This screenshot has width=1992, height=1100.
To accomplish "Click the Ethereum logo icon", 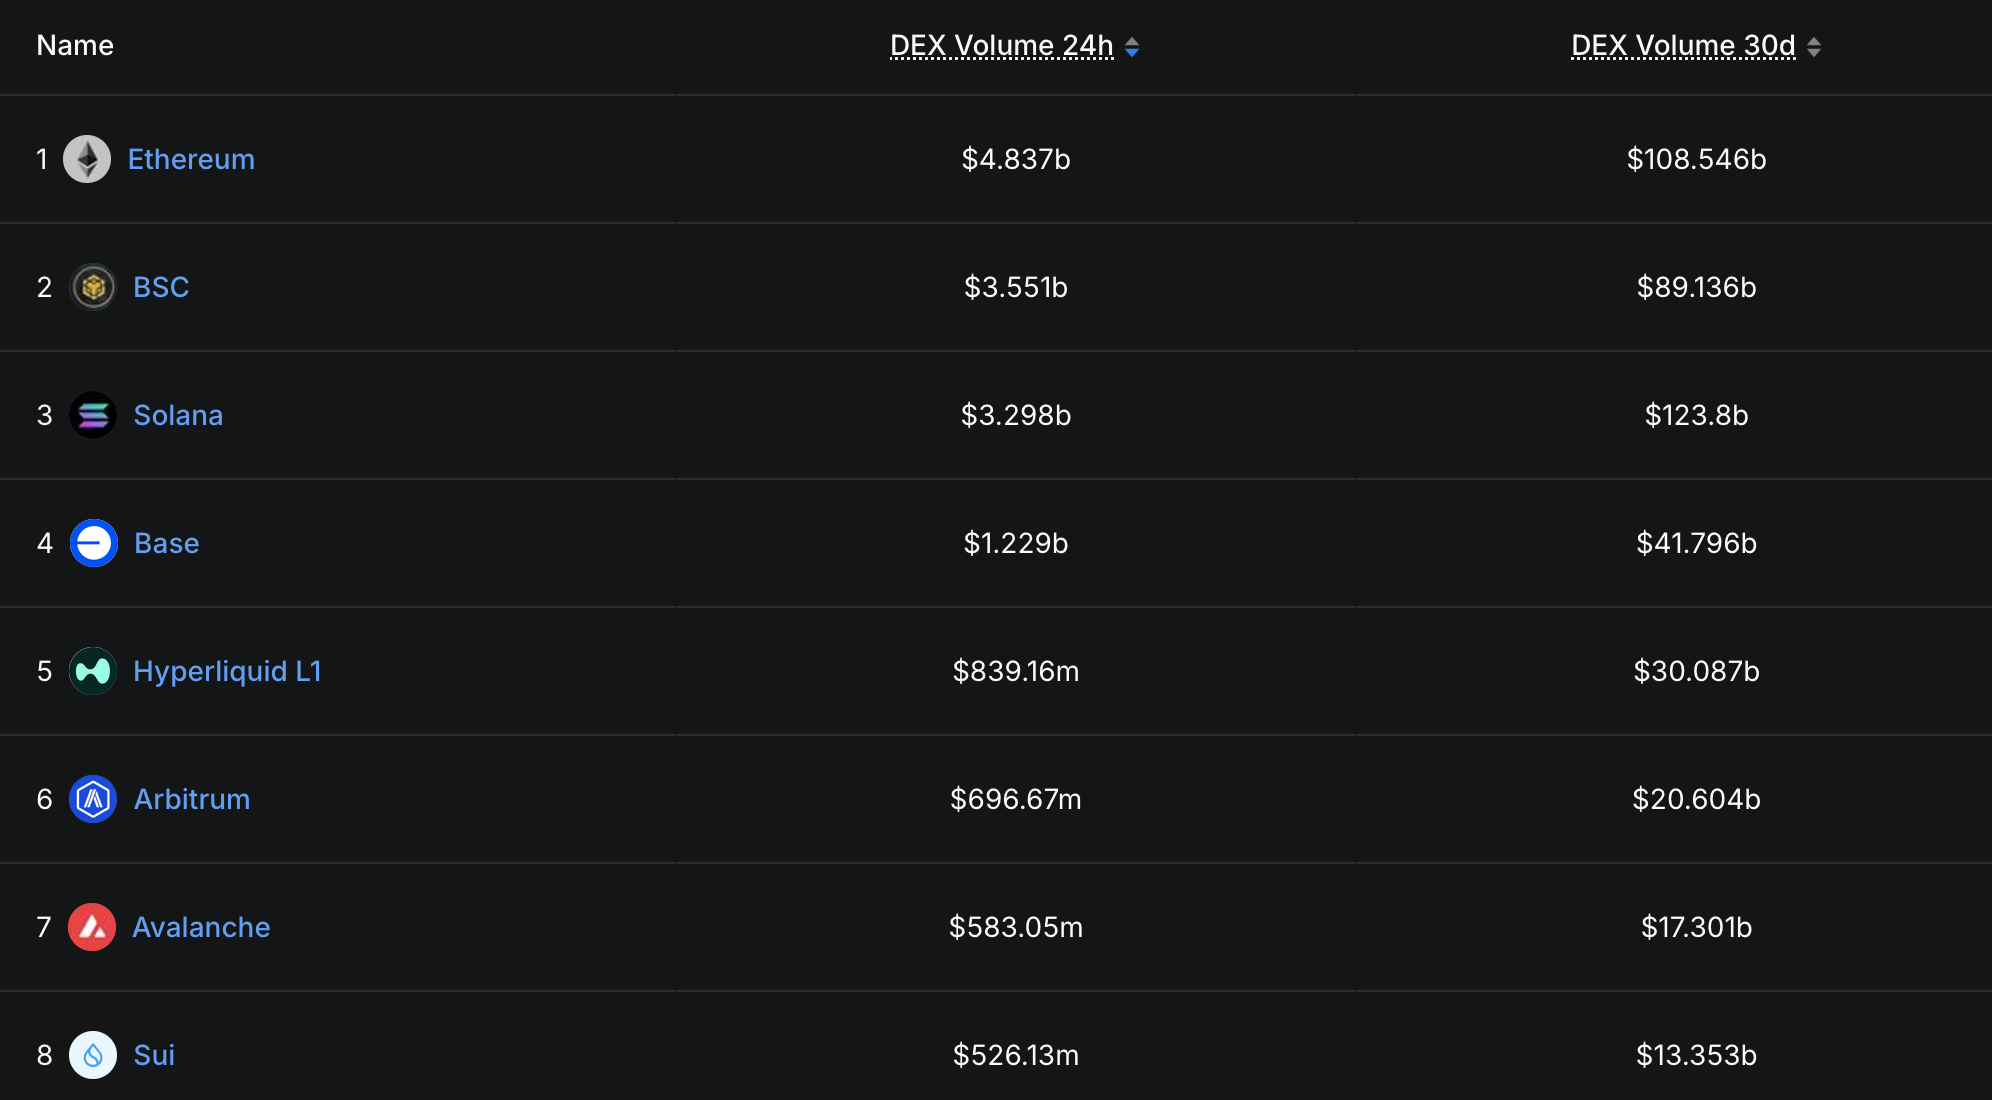I will tap(87, 159).
